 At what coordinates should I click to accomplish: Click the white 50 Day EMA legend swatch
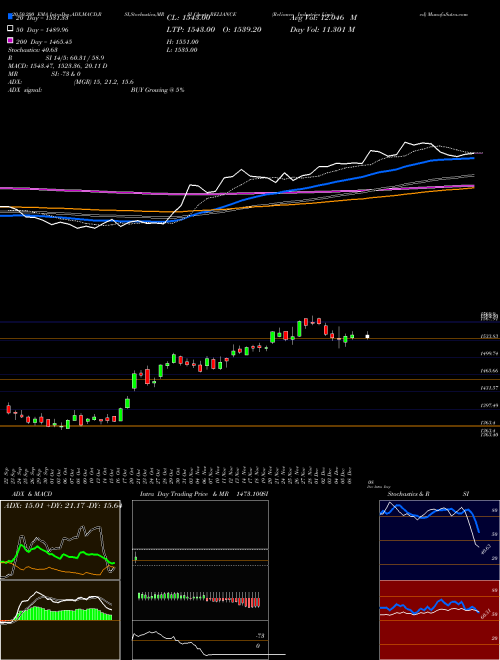[x=10, y=29]
